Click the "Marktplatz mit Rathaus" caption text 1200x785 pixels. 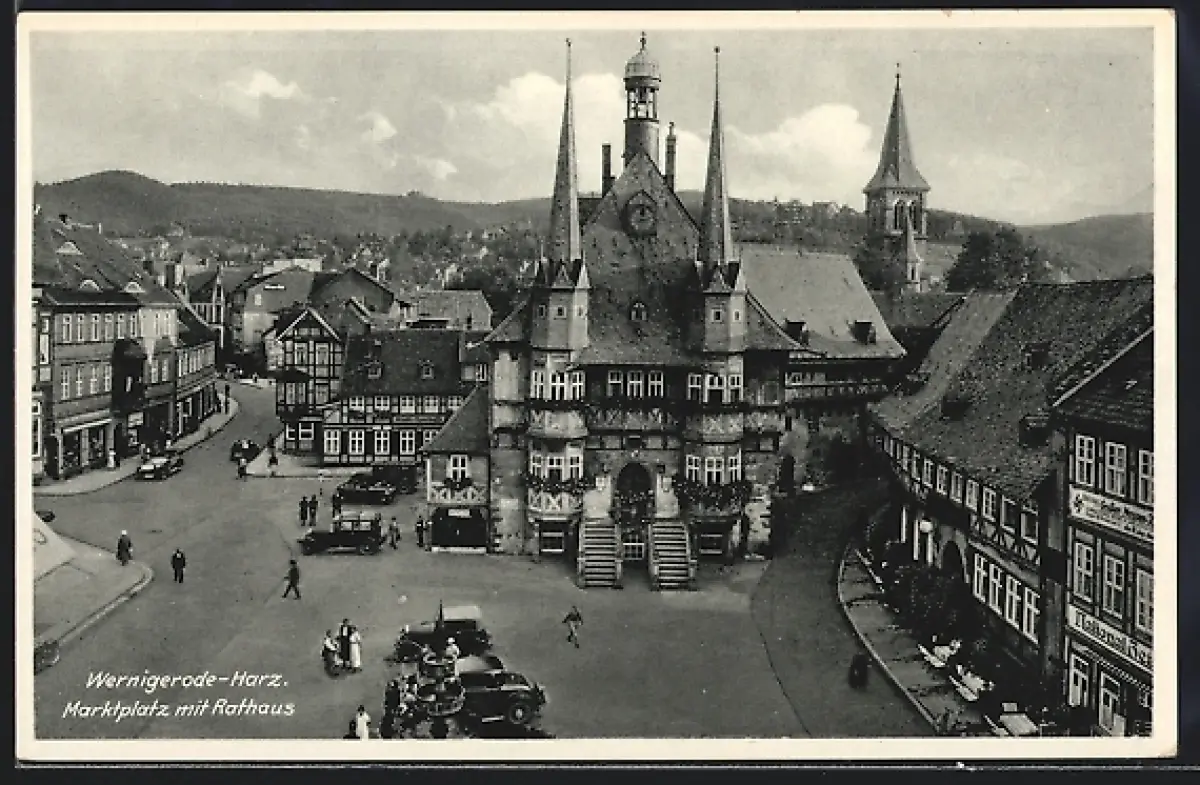point(178,709)
